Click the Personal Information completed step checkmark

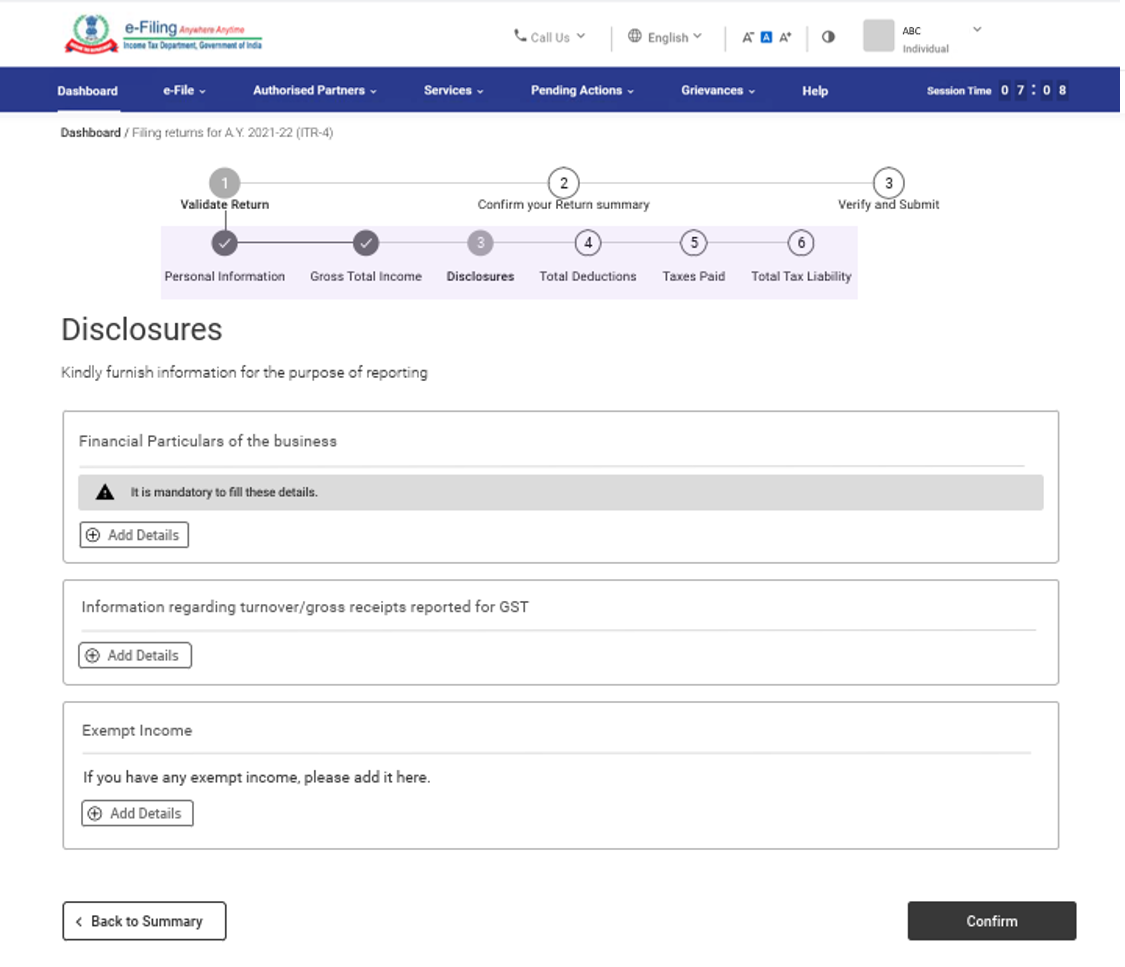tap(225, 243)
